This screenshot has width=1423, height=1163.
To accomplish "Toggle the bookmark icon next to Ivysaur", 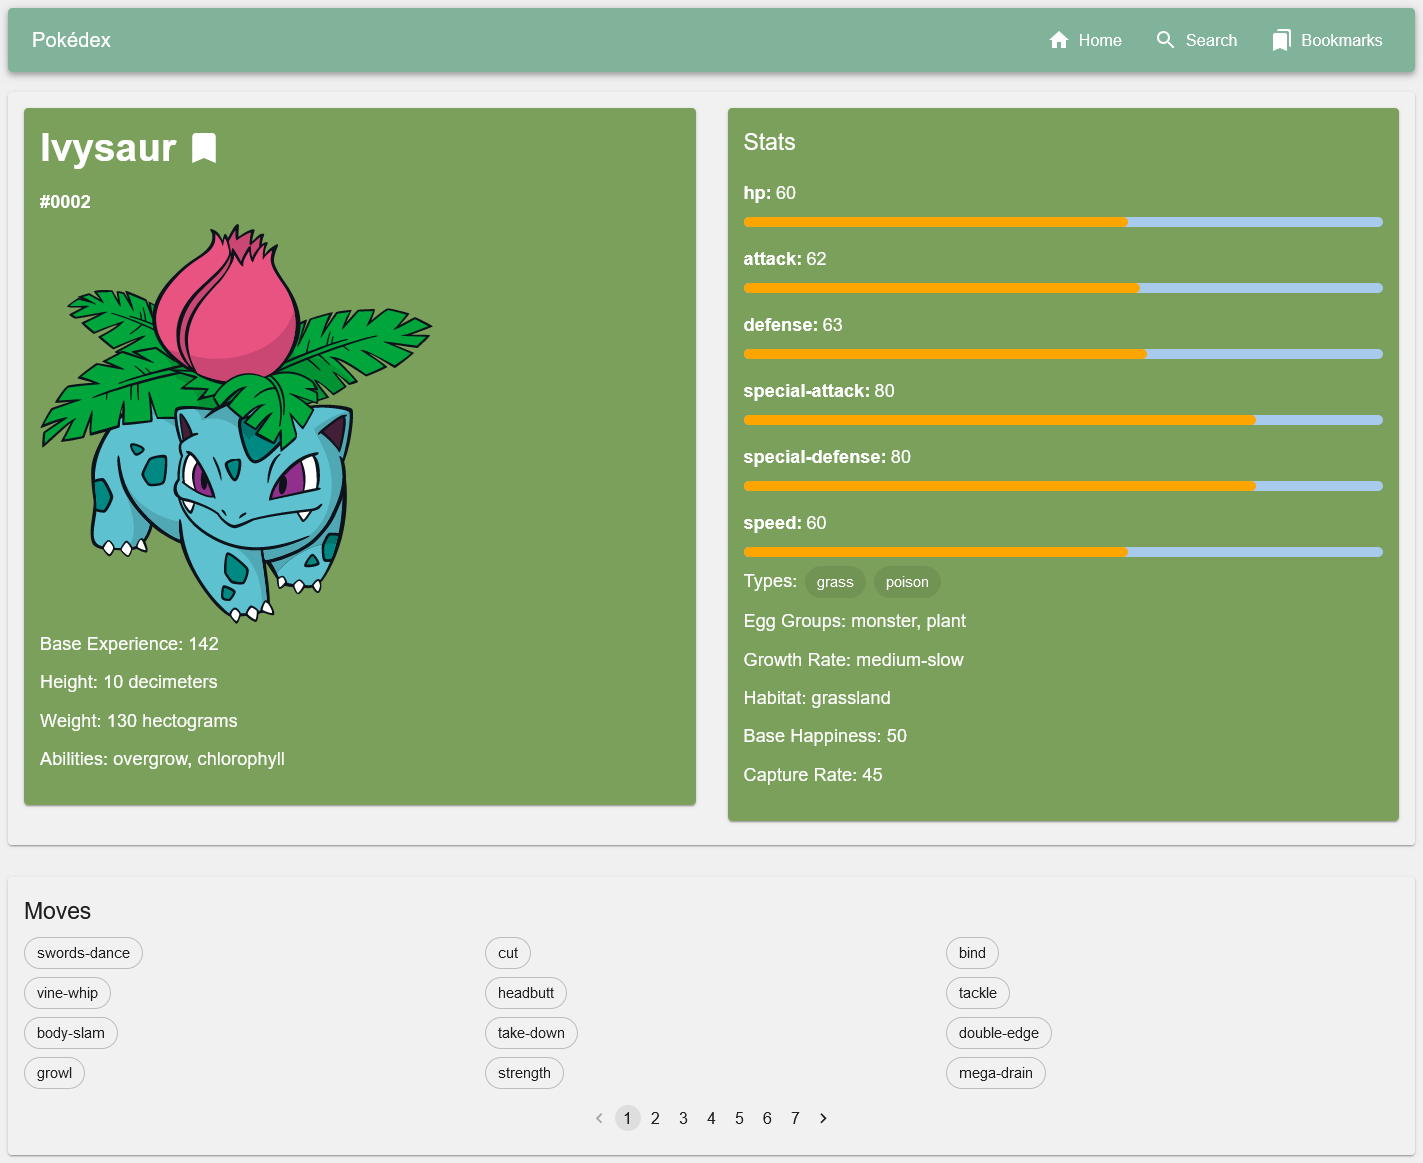I will [x=204, y=148].
